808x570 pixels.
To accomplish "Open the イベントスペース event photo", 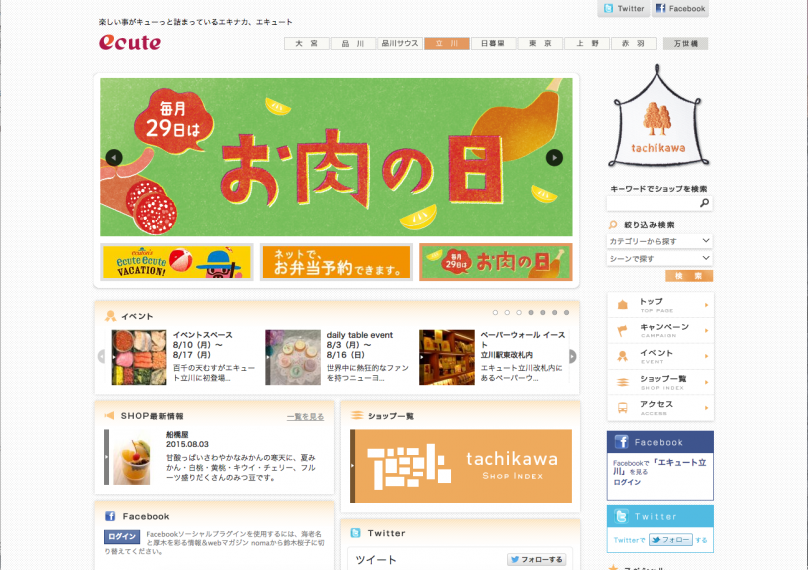I will click(139, 358).
